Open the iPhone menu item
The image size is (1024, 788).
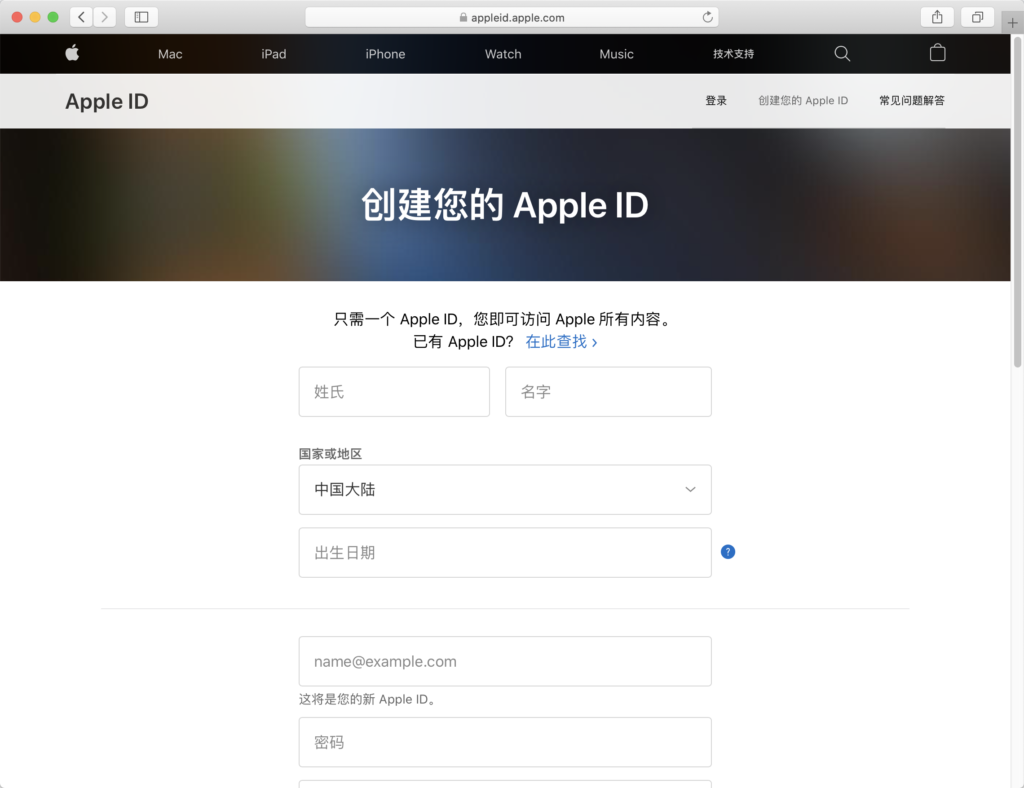tap(385, 54)
